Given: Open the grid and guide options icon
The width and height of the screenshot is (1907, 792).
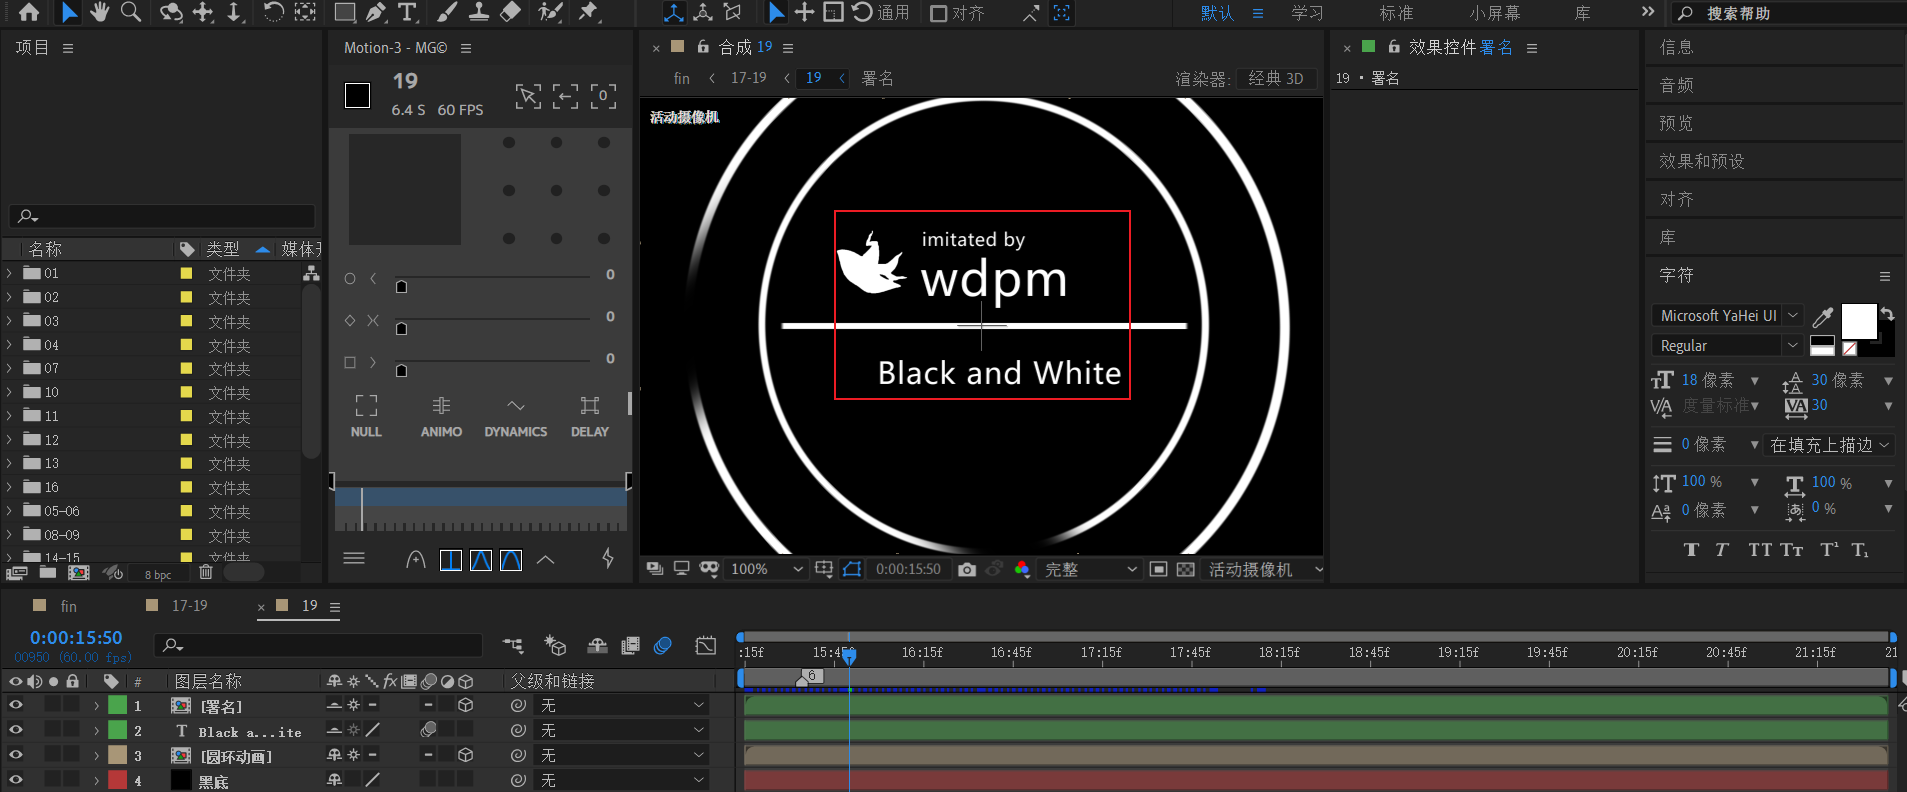Looking at the screenshot, I should click(x=824, y=569).
